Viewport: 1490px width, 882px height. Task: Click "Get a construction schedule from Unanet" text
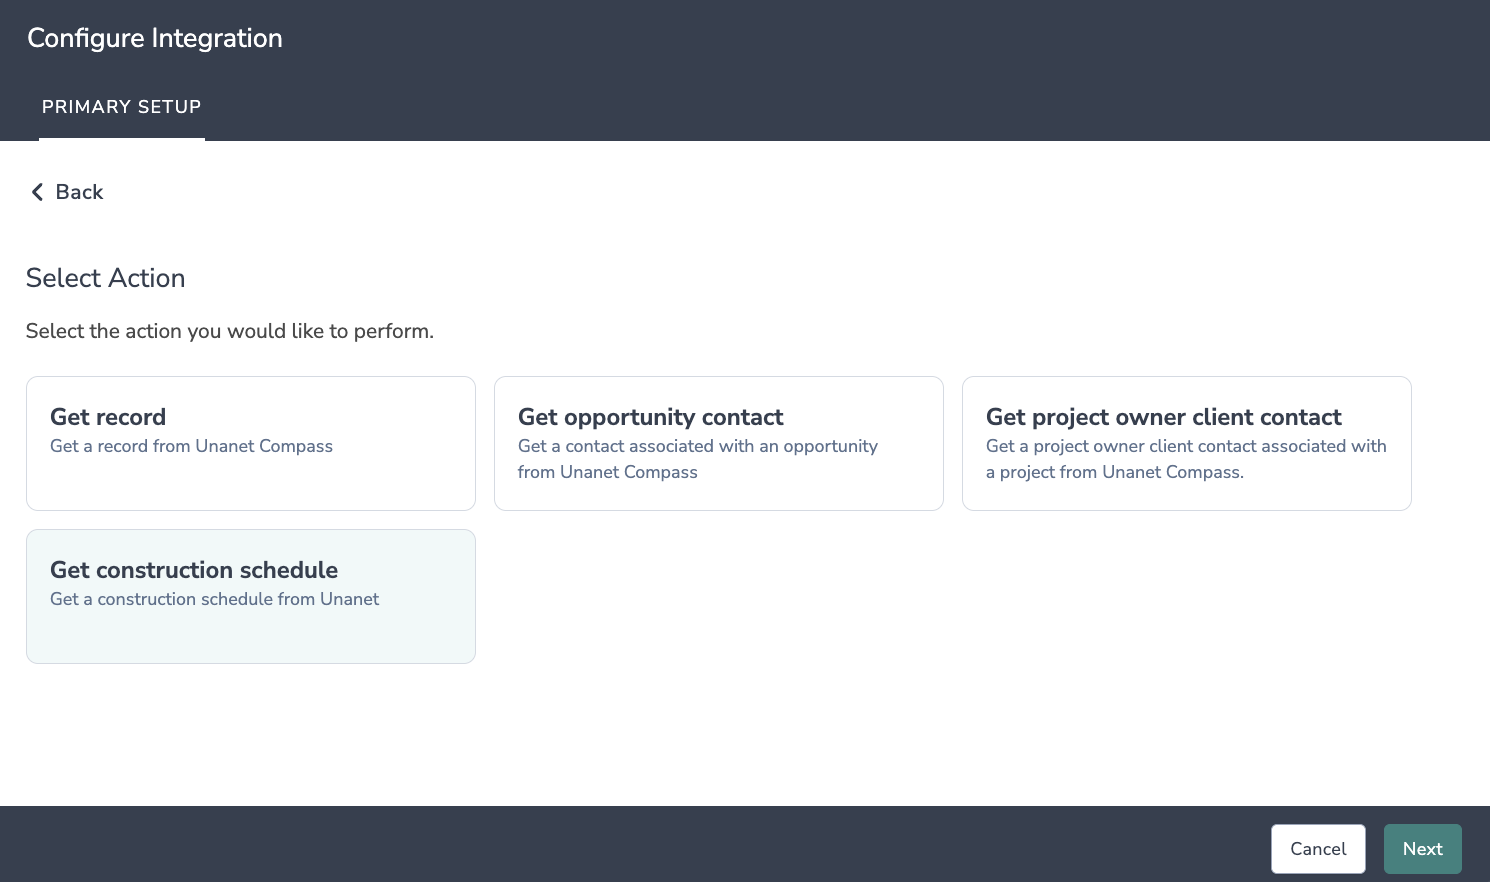[x=214, y=599]
